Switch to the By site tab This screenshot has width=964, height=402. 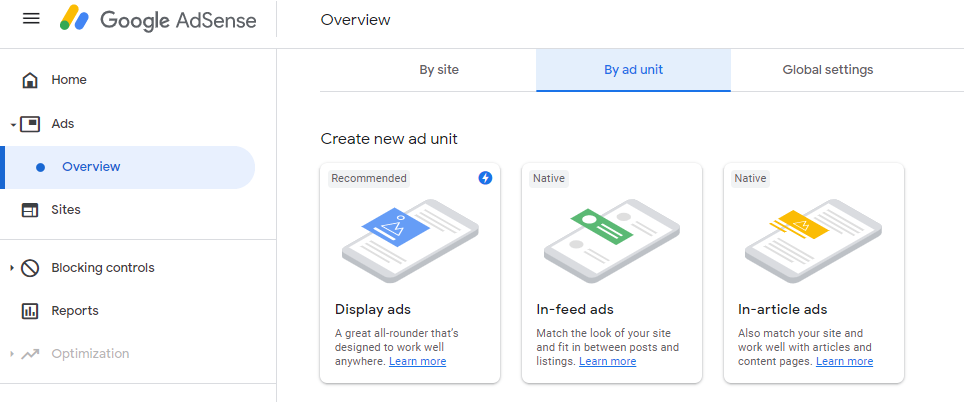click(x=439, y=70)
